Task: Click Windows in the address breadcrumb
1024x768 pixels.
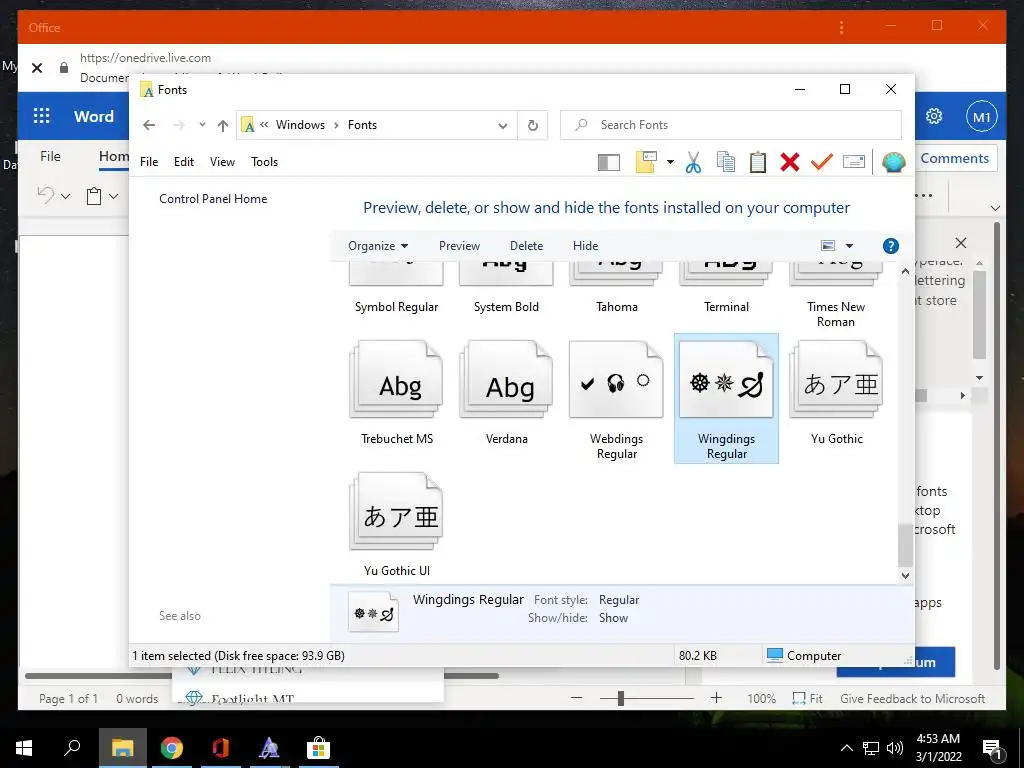Action: [300, 125]
